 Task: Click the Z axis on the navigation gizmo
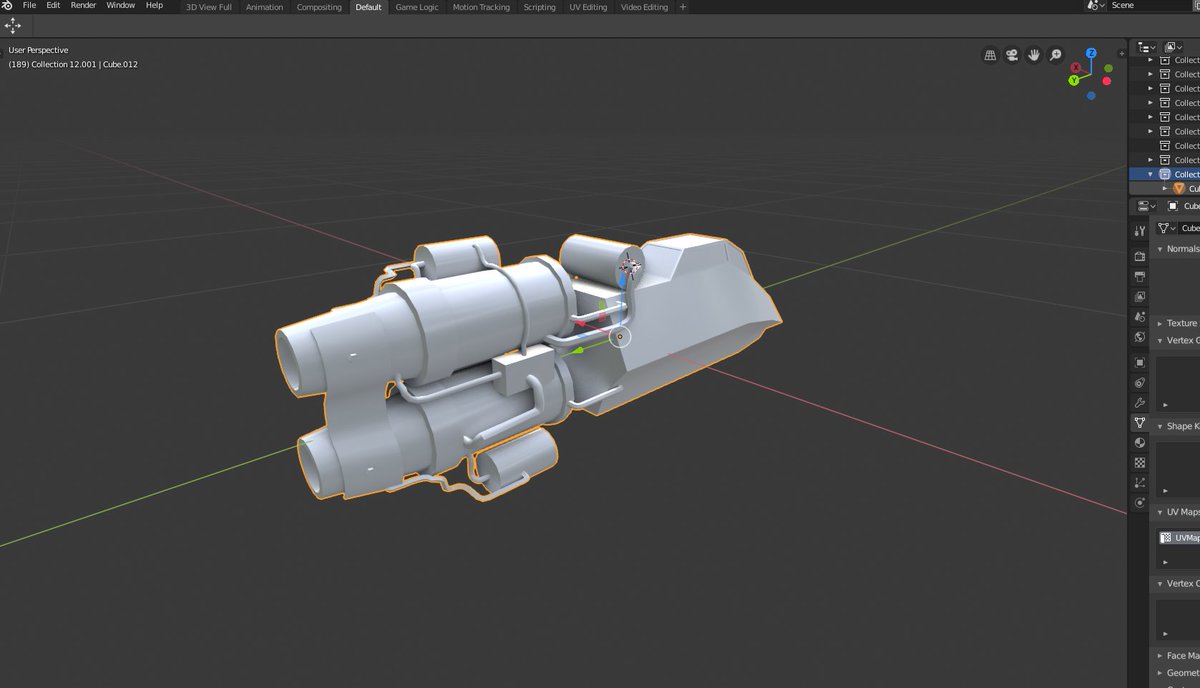[x=1091, y=51]
